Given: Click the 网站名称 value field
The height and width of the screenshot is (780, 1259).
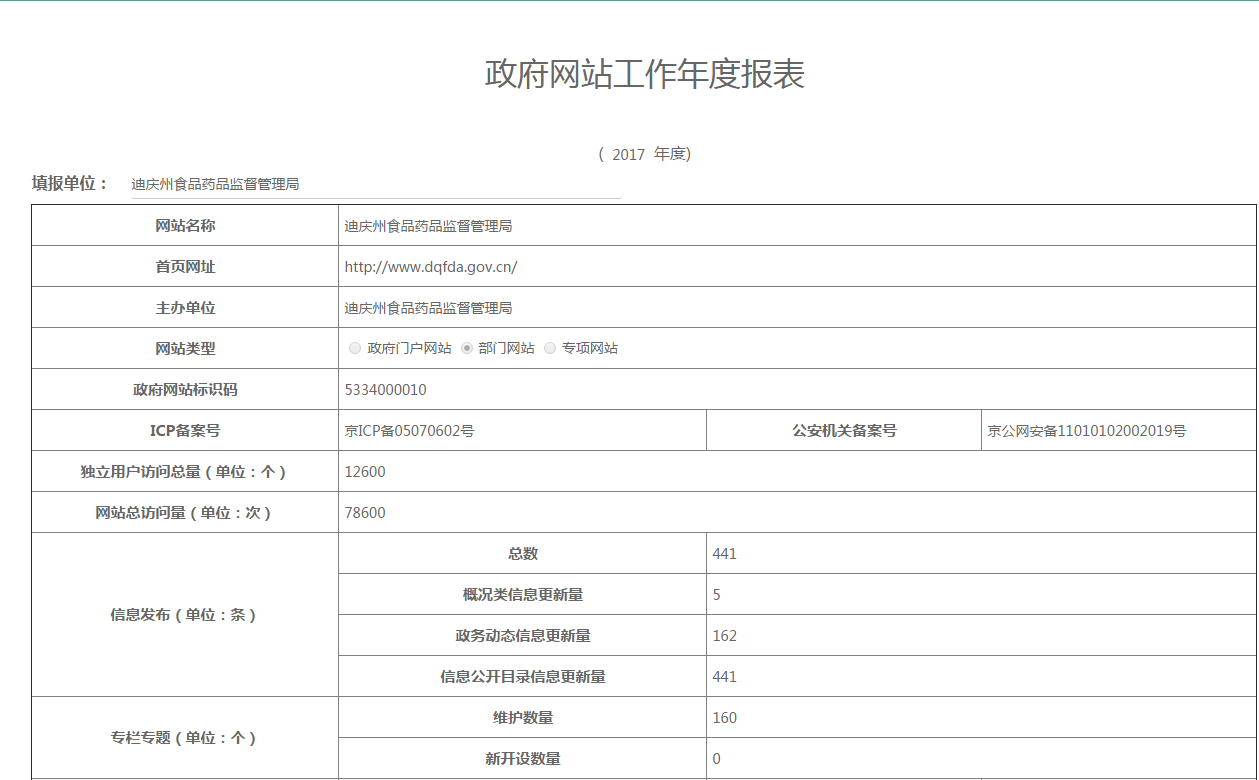Looking at the screenshot, I should point(428,226).
